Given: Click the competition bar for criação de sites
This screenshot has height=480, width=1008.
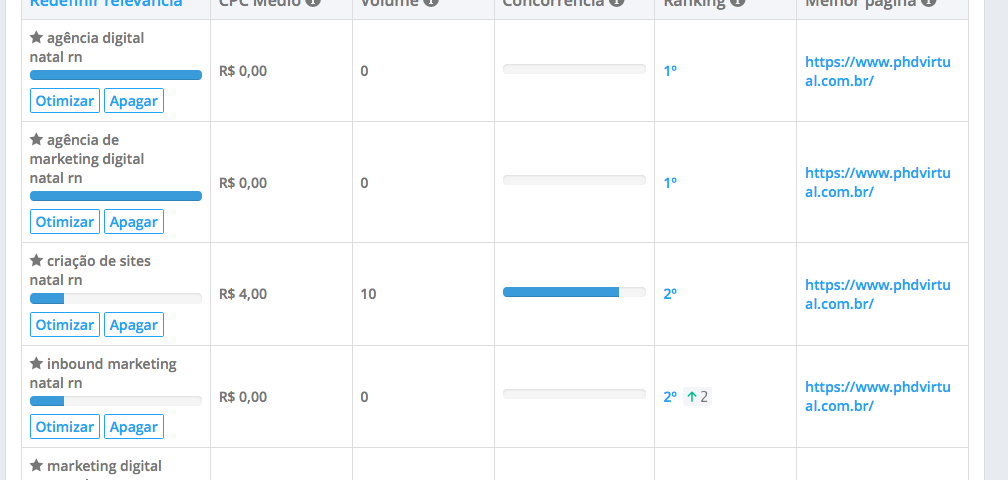Looking at the screenshot, I should (574, 292).
